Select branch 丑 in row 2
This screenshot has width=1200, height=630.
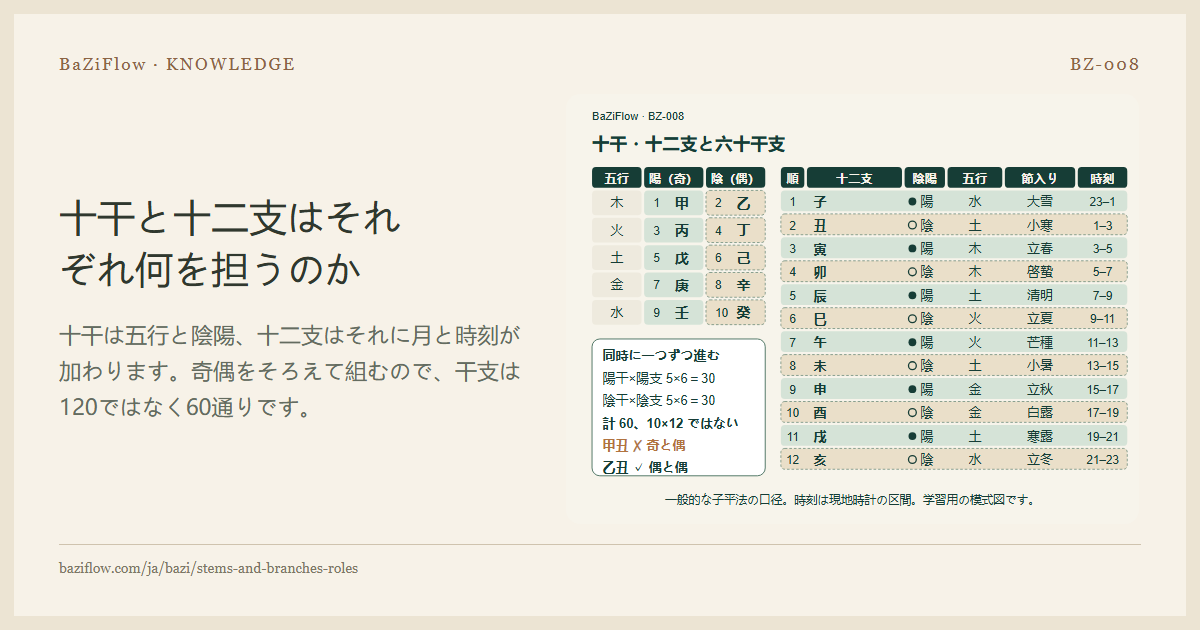pos(820,225)
